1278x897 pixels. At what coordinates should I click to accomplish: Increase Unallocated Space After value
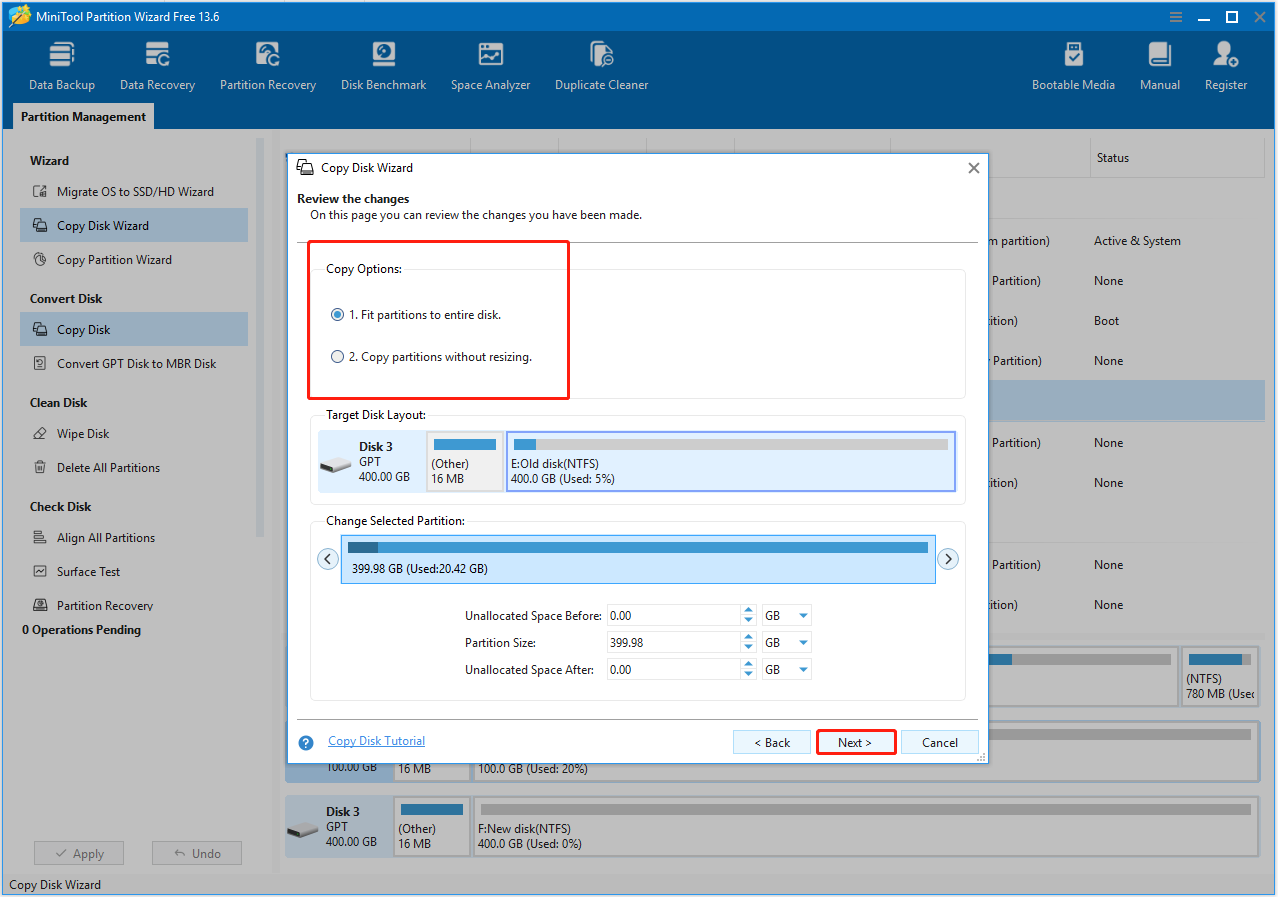point(749,664)
